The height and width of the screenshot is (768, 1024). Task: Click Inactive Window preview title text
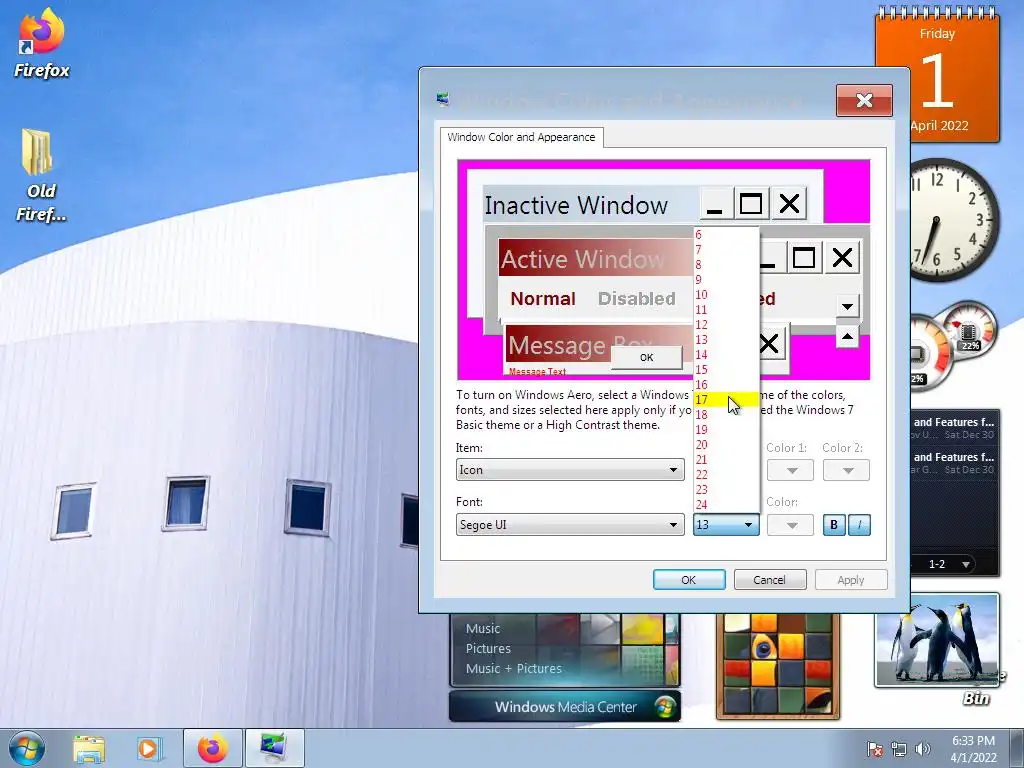click(576, 205)
